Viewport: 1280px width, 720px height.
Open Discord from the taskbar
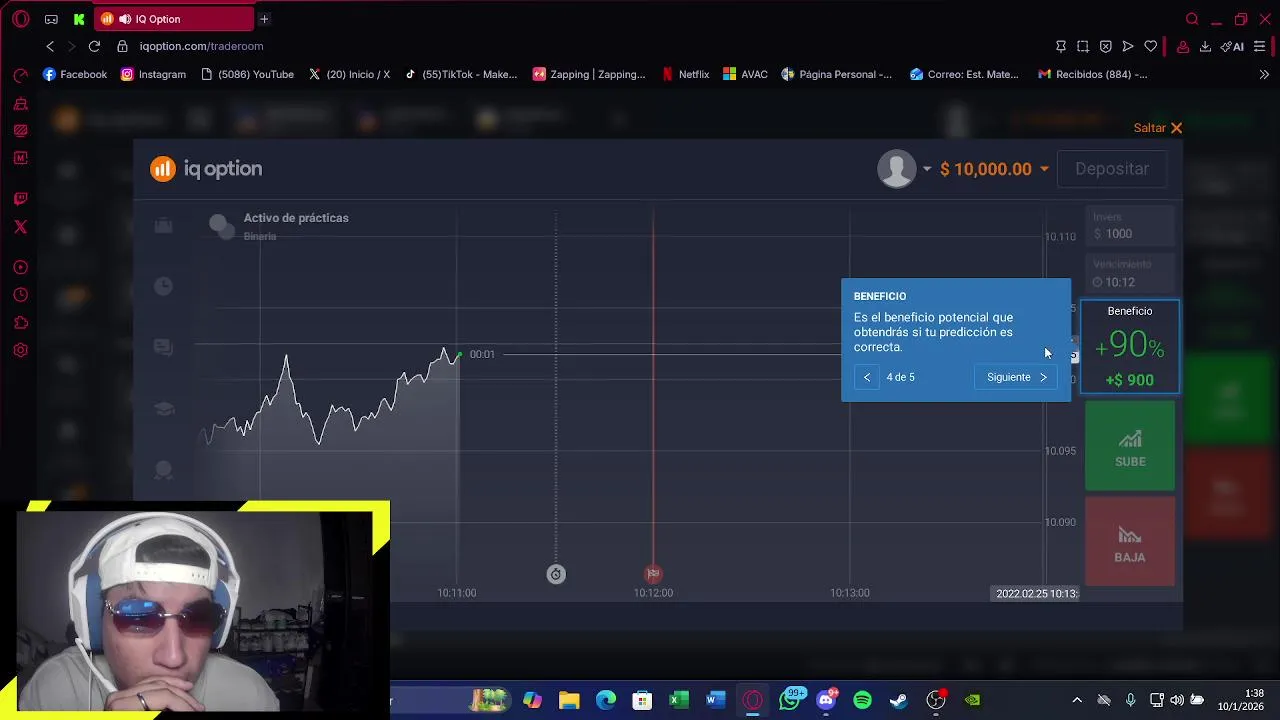pyautogui.click(x=826, y=700)
